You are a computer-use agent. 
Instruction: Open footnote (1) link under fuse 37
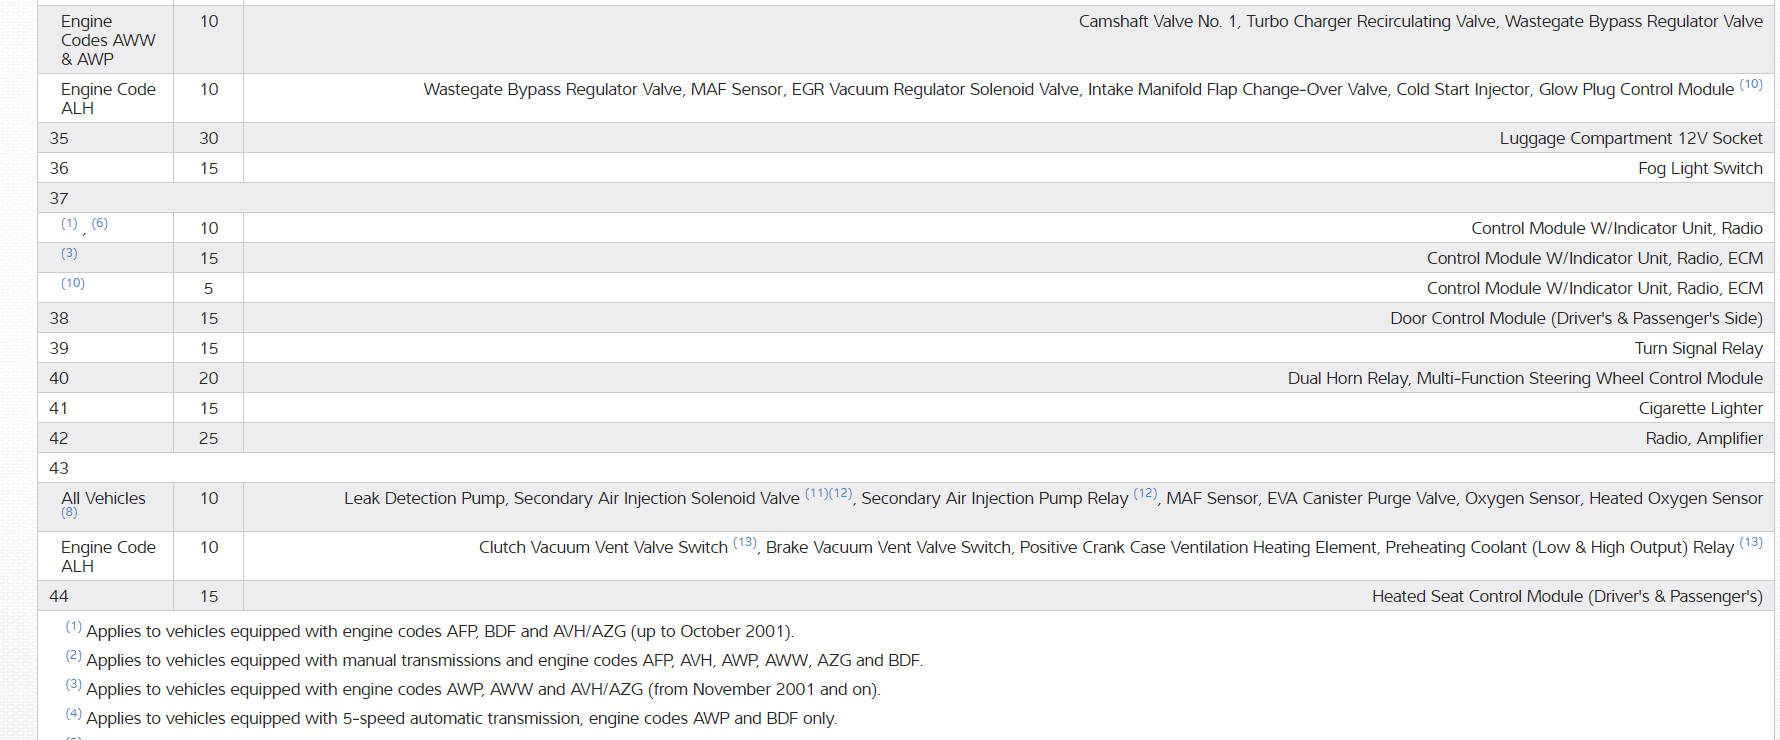pyautogui.click(x=69, y=223)
